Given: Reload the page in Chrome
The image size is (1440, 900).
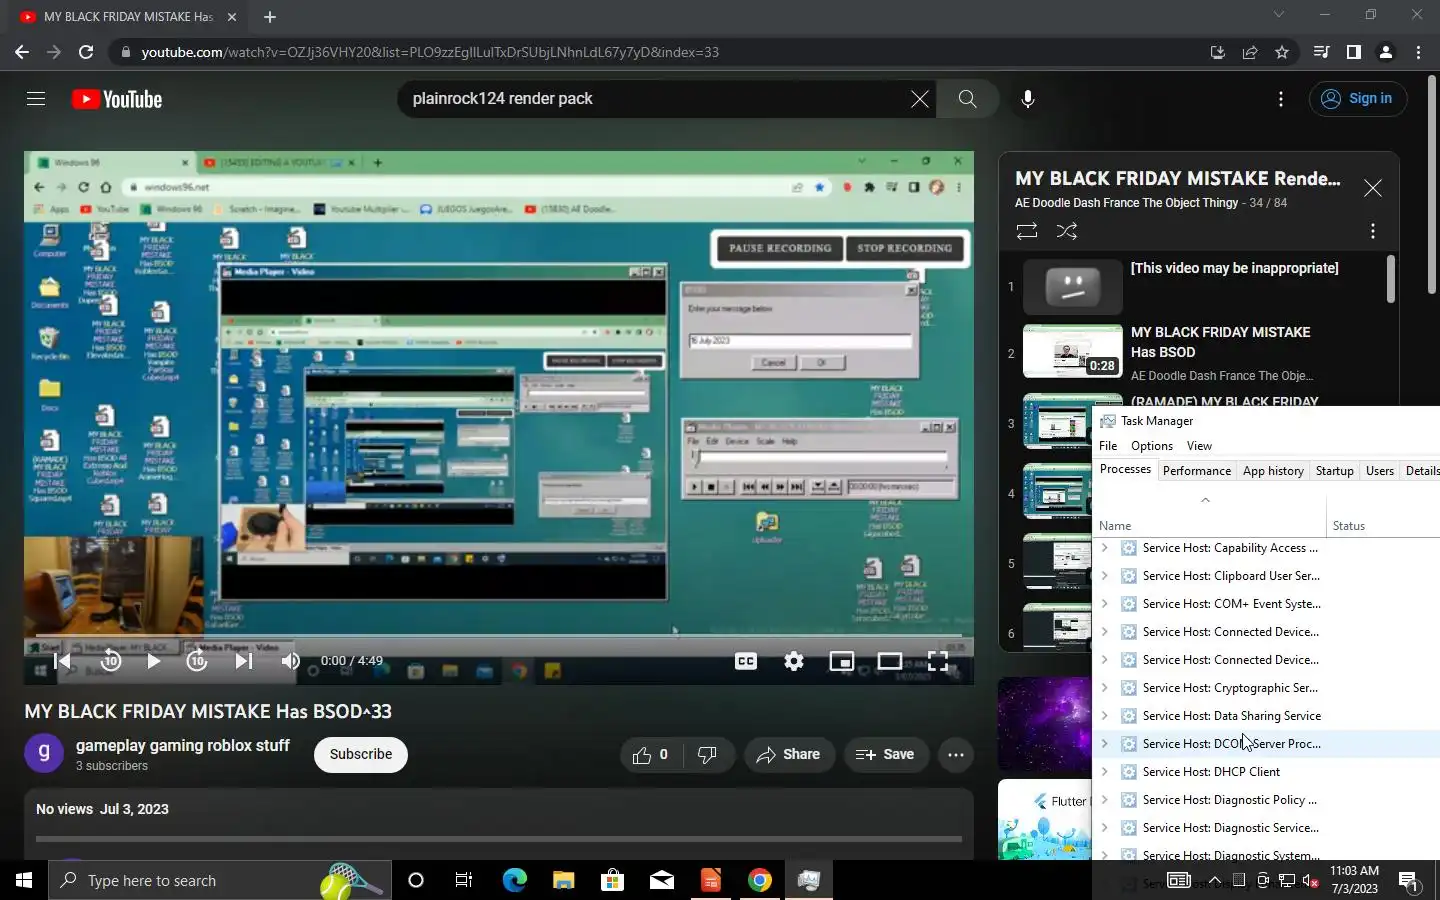Looking at the screenshot, I should tap(86, 52).
